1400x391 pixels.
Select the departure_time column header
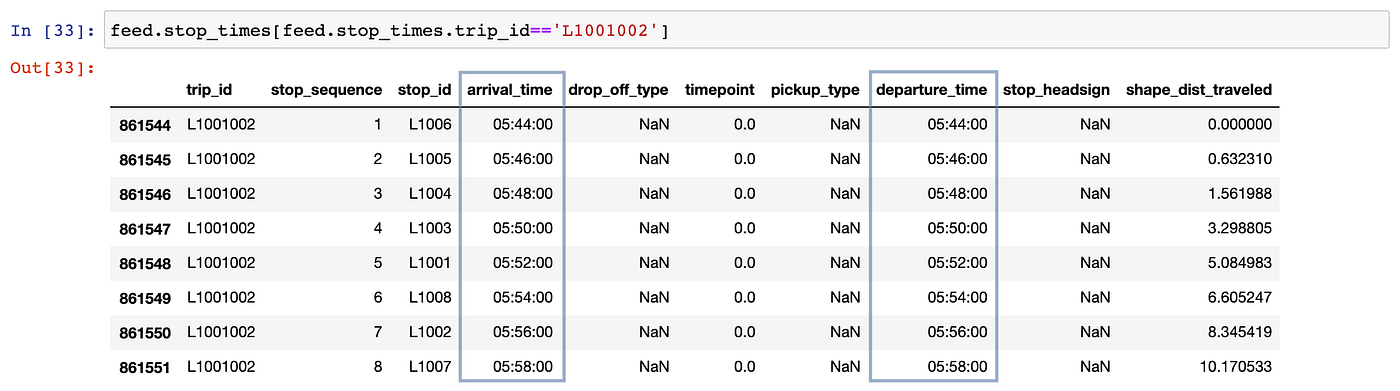932,90
